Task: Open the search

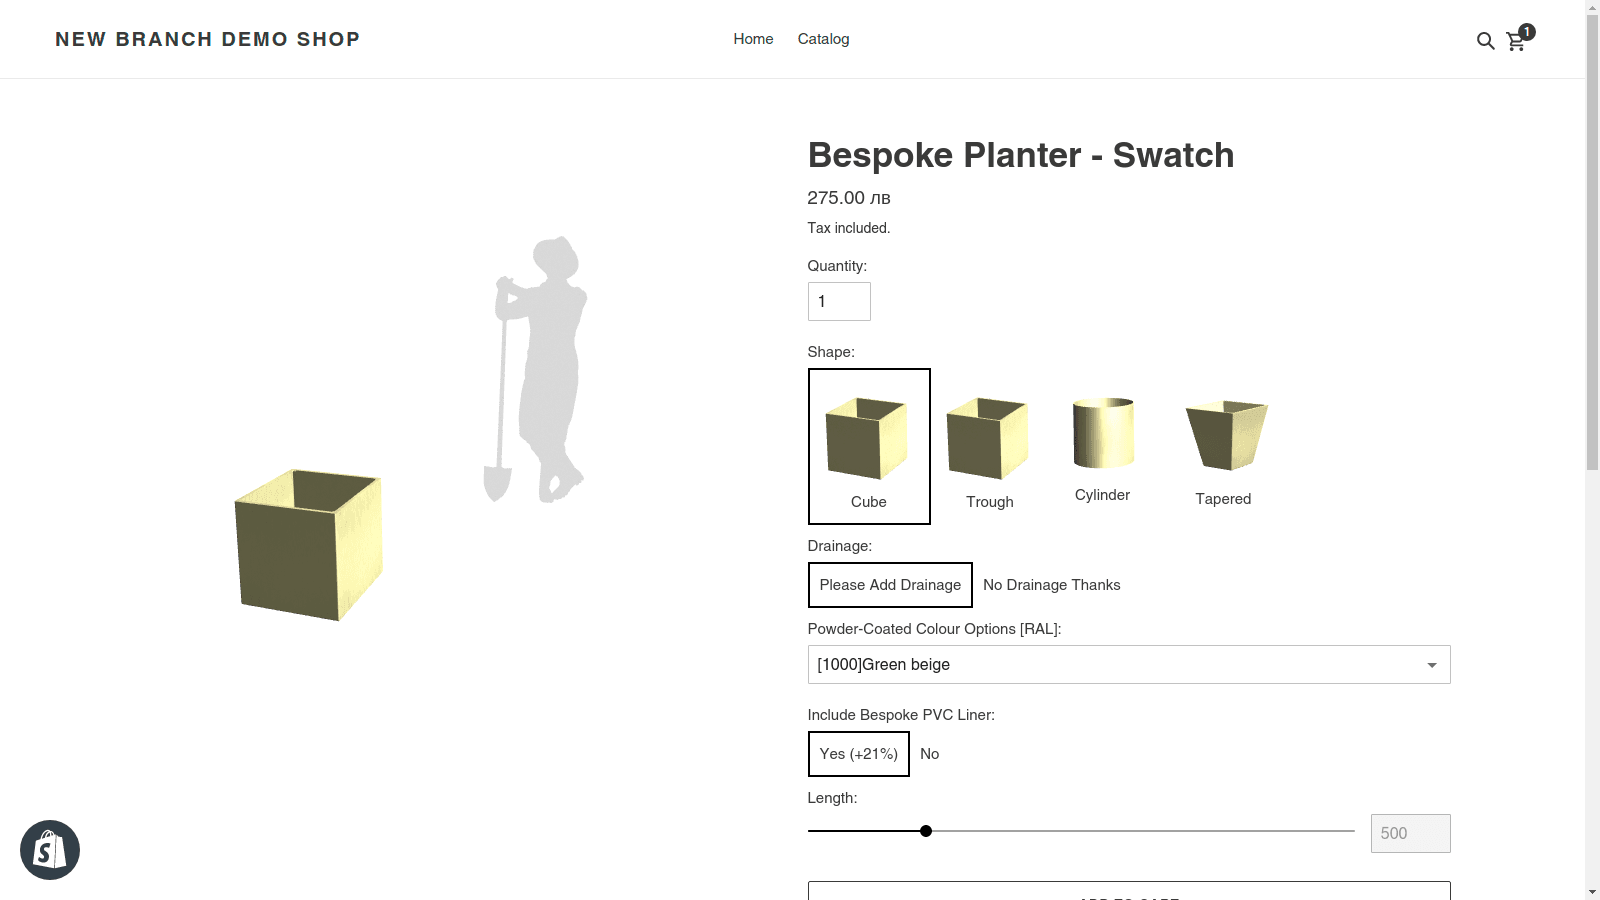Action: [x=1484, y=41]
